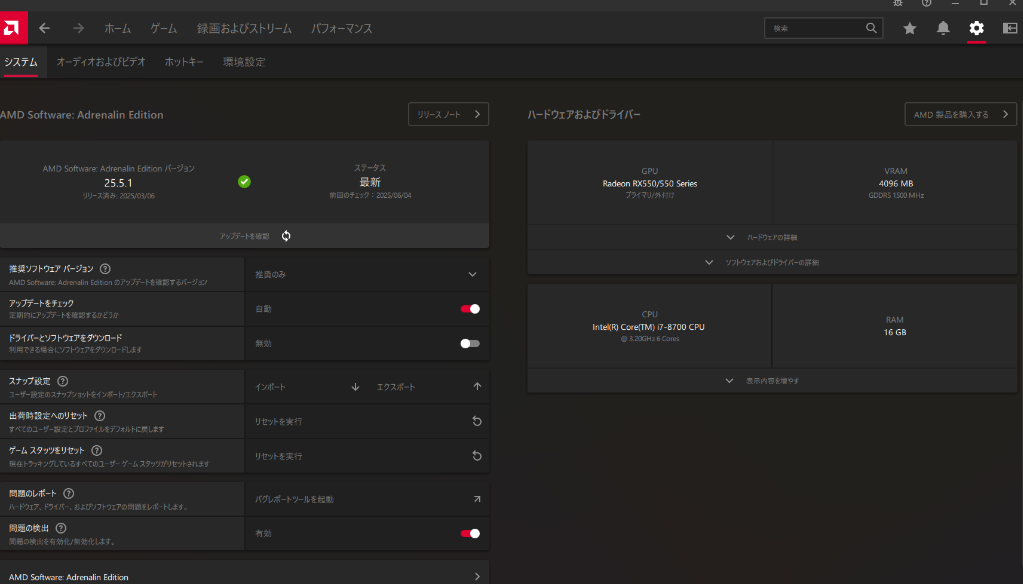This screenshot has height=584, width=1023.
Task: Click the 最新 status text
Action: click(x=370, y=182)
